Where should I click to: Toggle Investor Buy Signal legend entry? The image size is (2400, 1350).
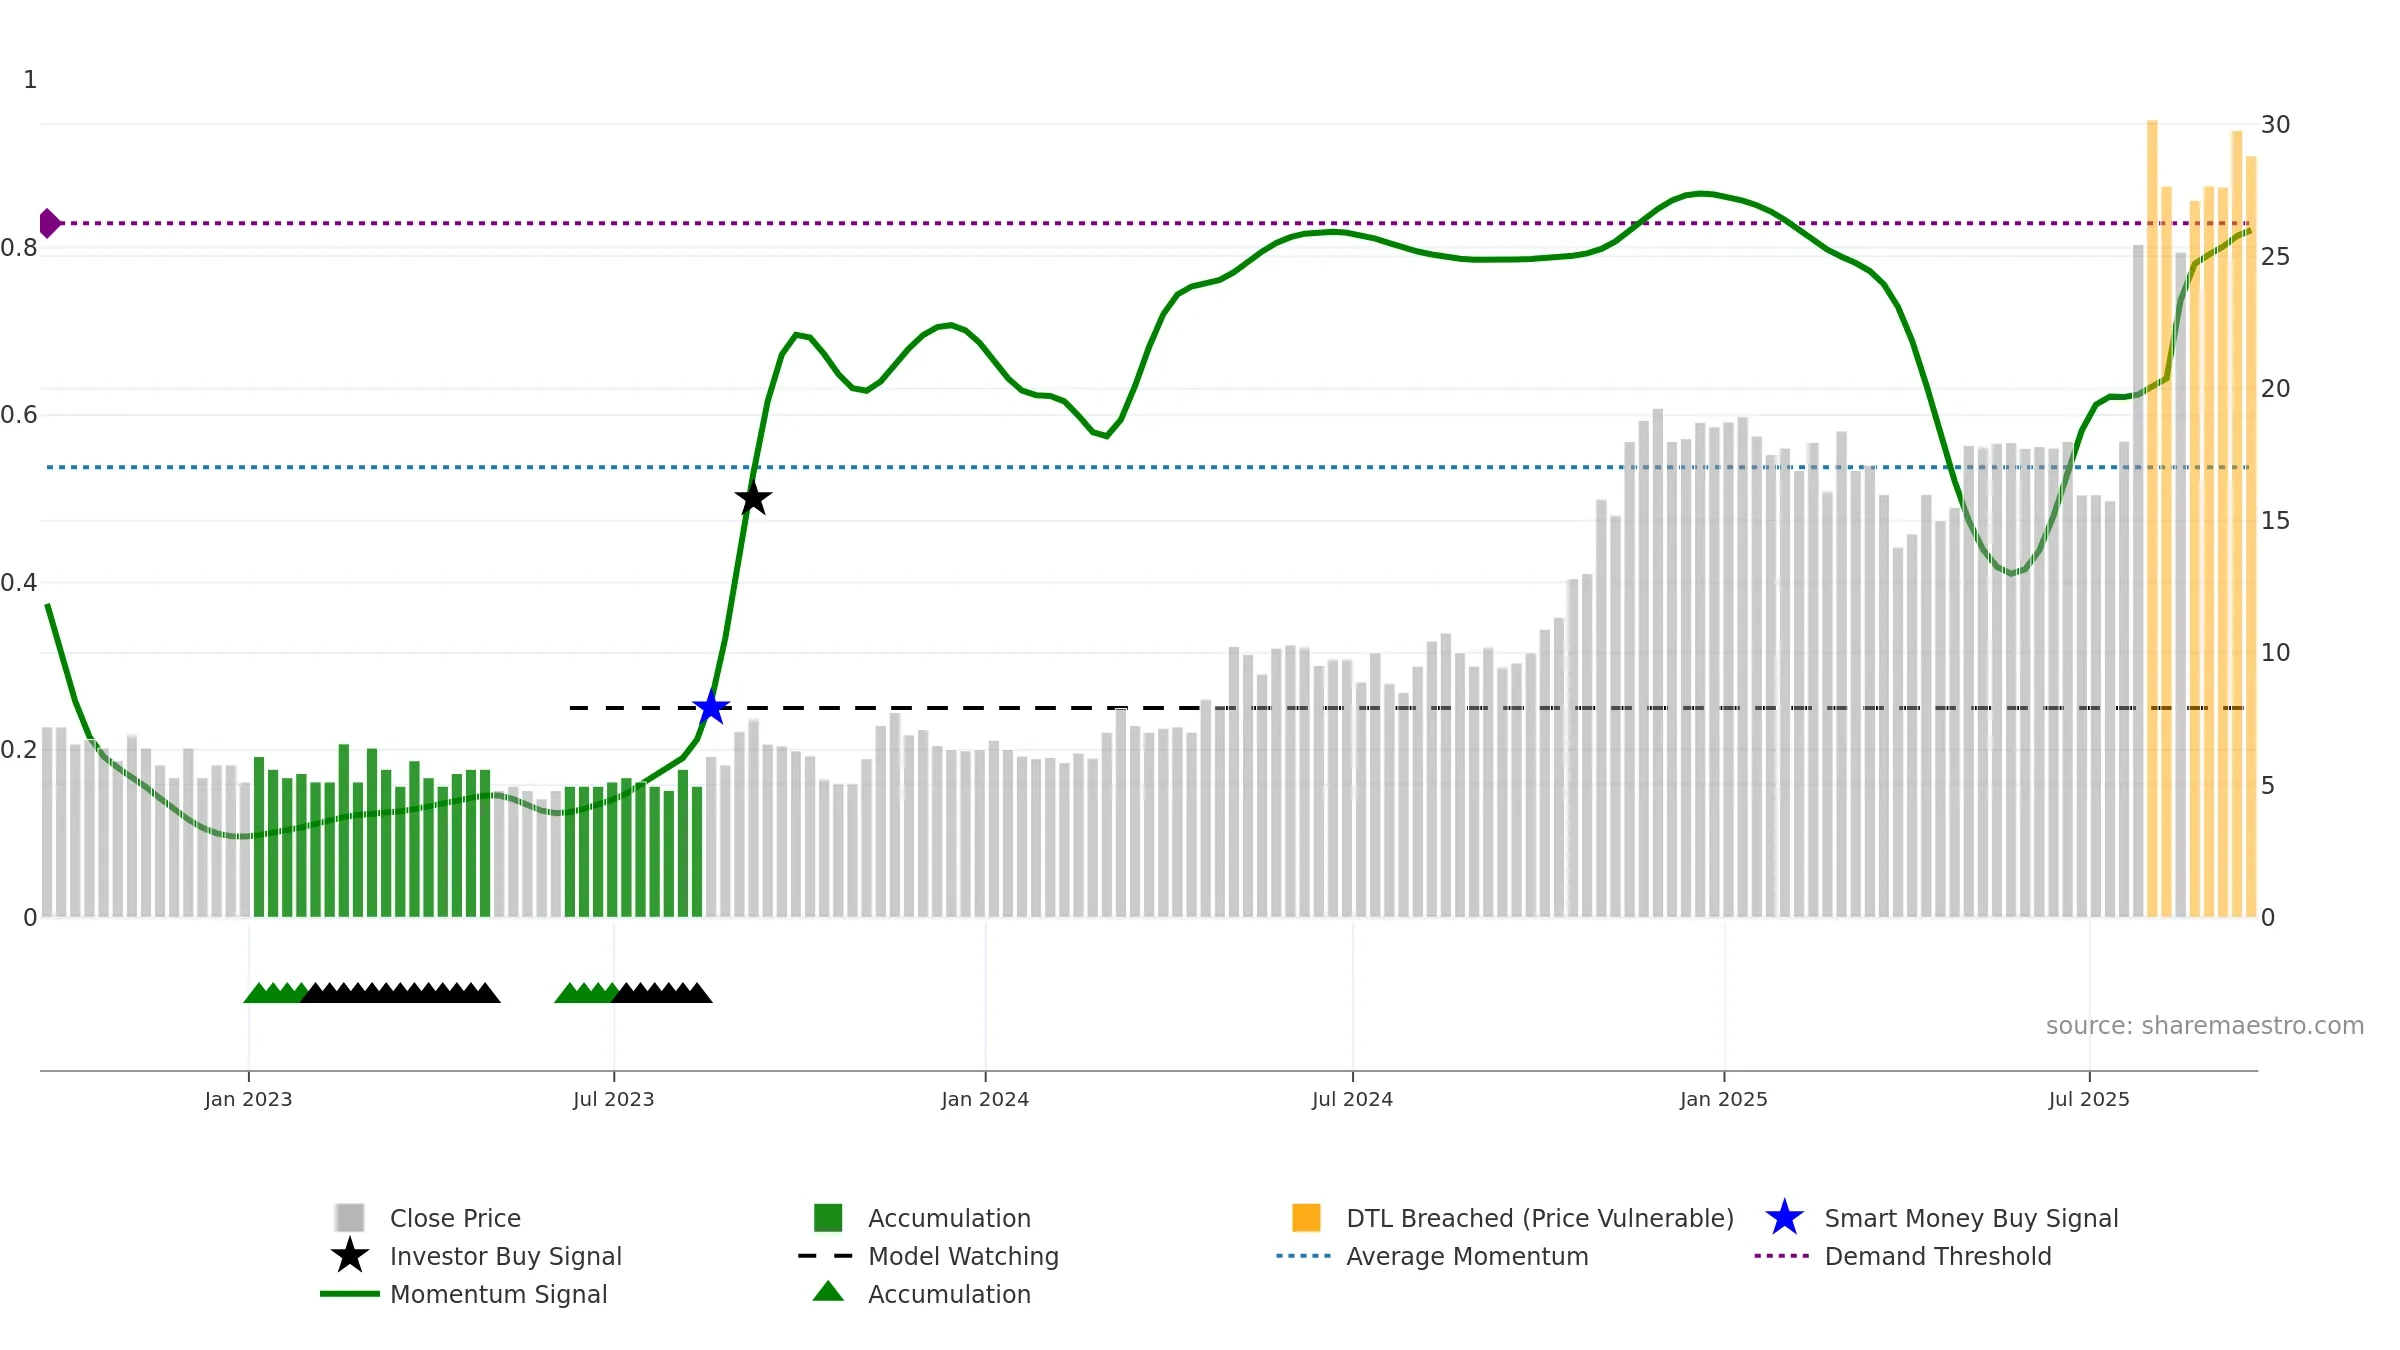click(476, 1256)
